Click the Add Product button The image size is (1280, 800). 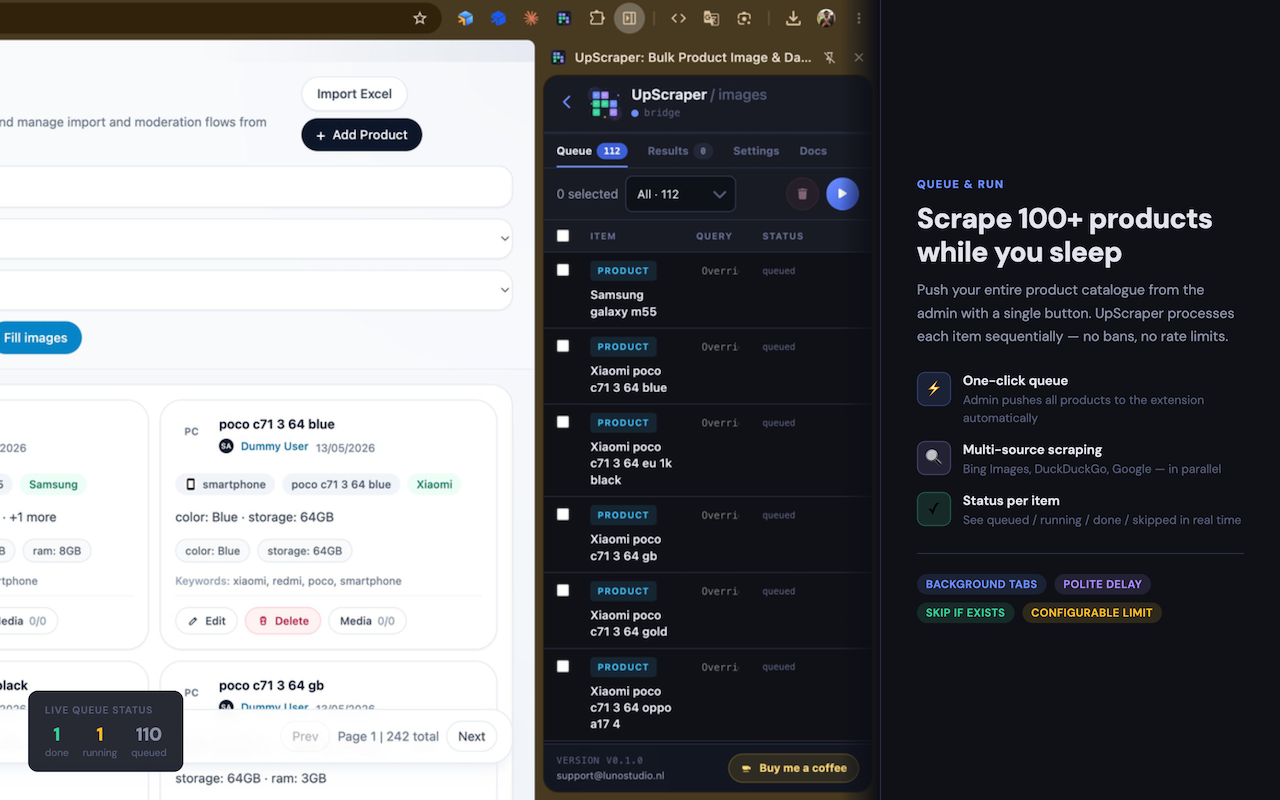362,135
